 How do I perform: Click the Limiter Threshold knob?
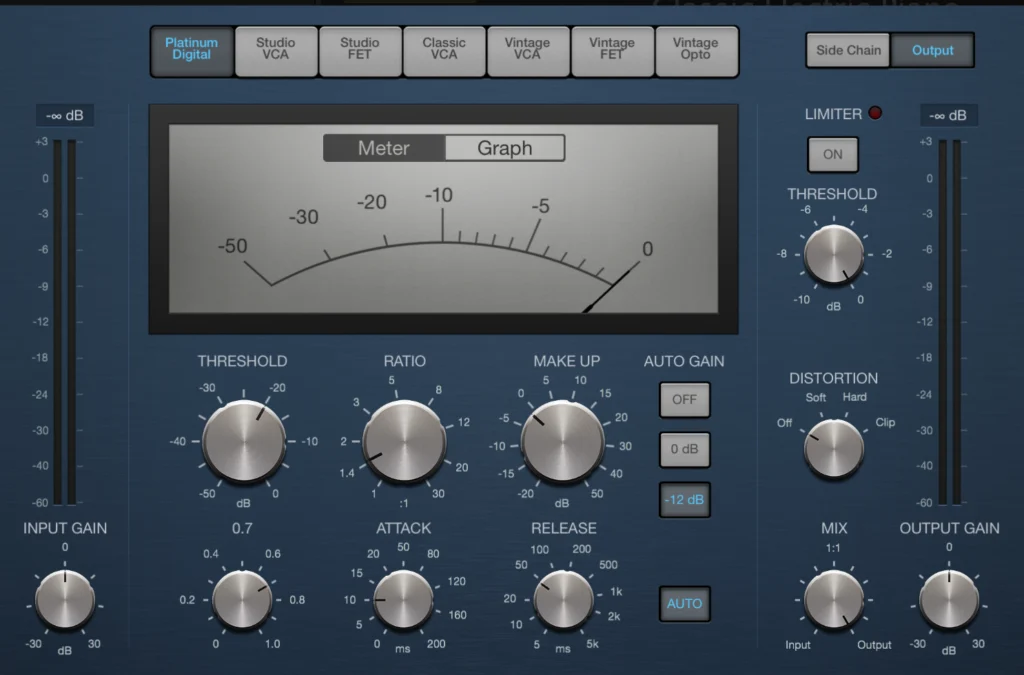(x=833, y=254)
